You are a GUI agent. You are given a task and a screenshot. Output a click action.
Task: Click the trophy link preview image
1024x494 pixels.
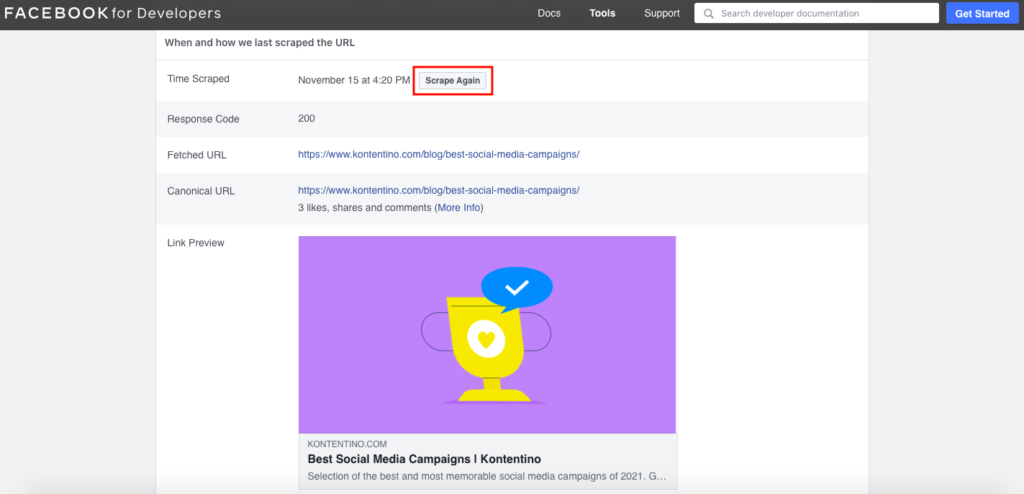tap(487, 335)
